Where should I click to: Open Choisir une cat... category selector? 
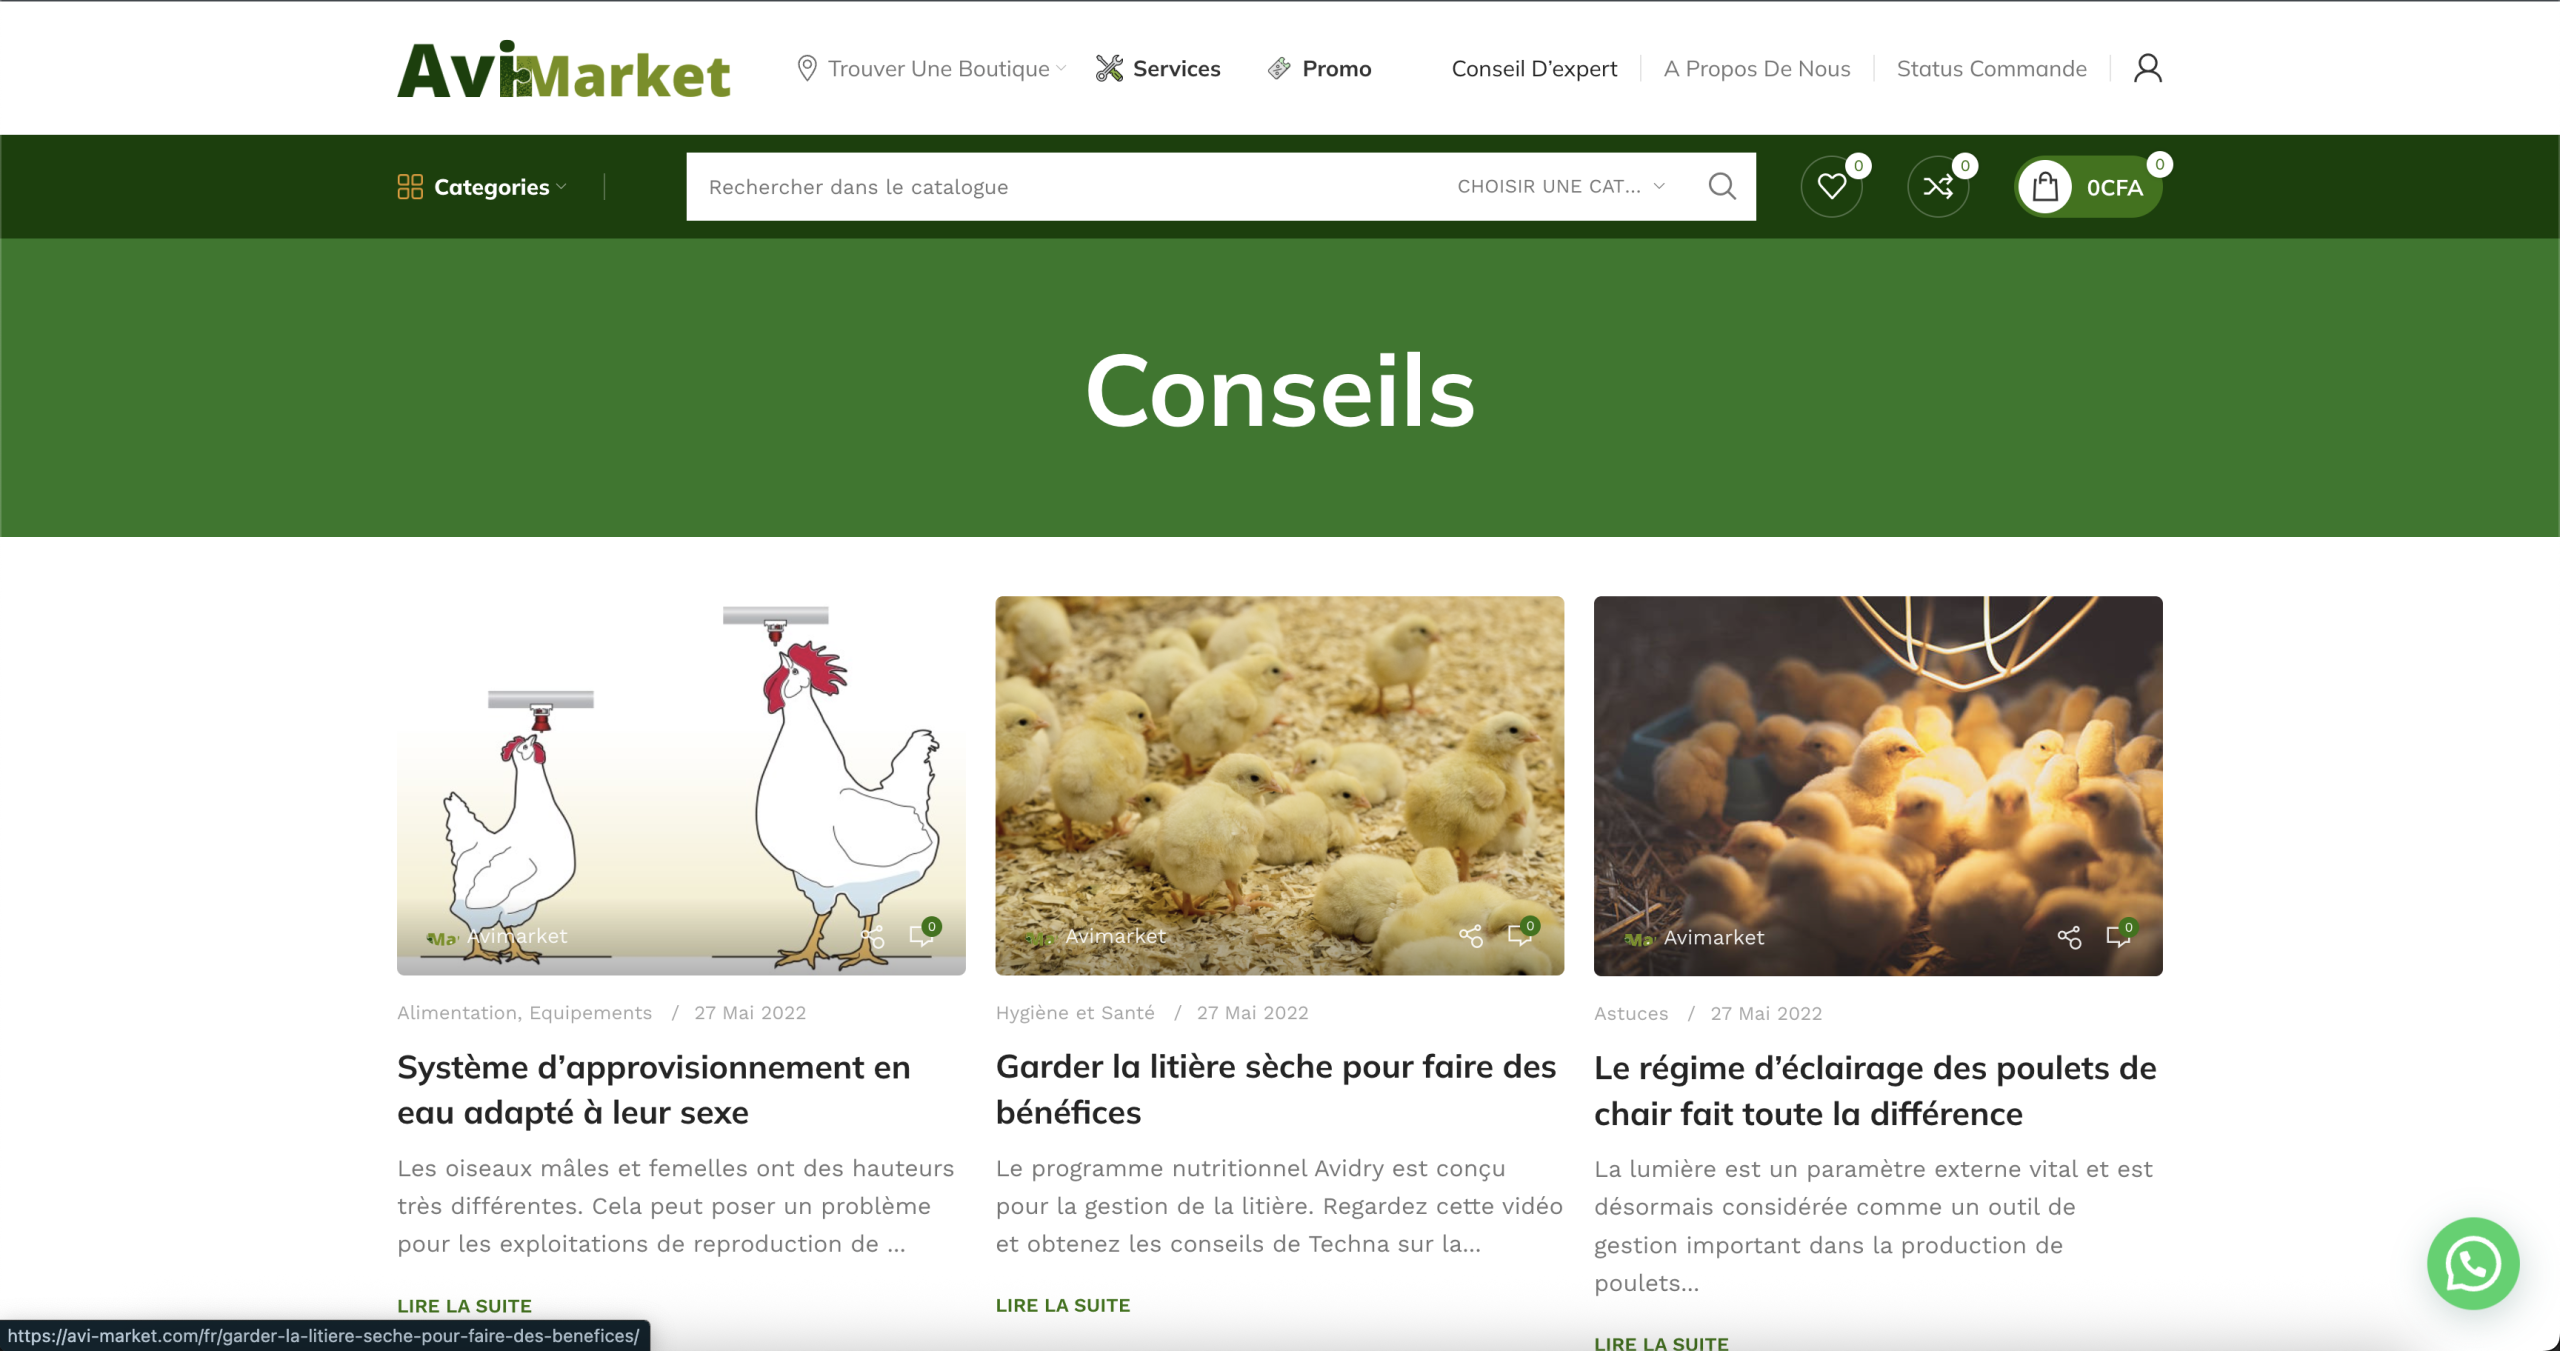(1560, 186)
